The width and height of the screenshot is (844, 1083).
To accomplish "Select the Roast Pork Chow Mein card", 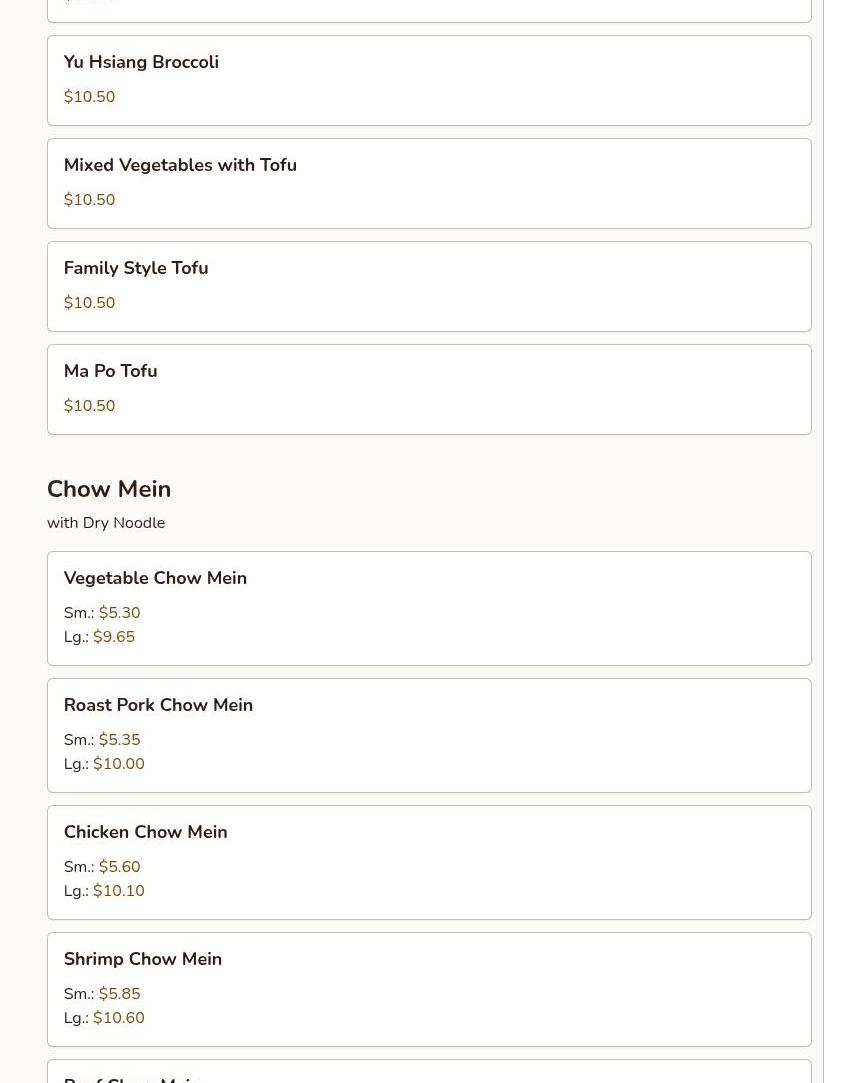I will [x=429, y=736].
